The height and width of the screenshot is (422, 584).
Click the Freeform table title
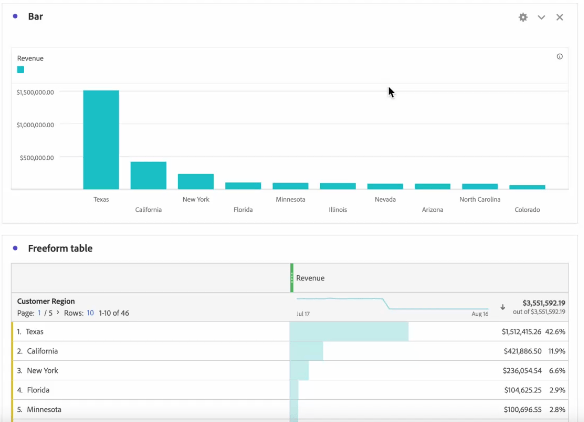pos(60,248)
